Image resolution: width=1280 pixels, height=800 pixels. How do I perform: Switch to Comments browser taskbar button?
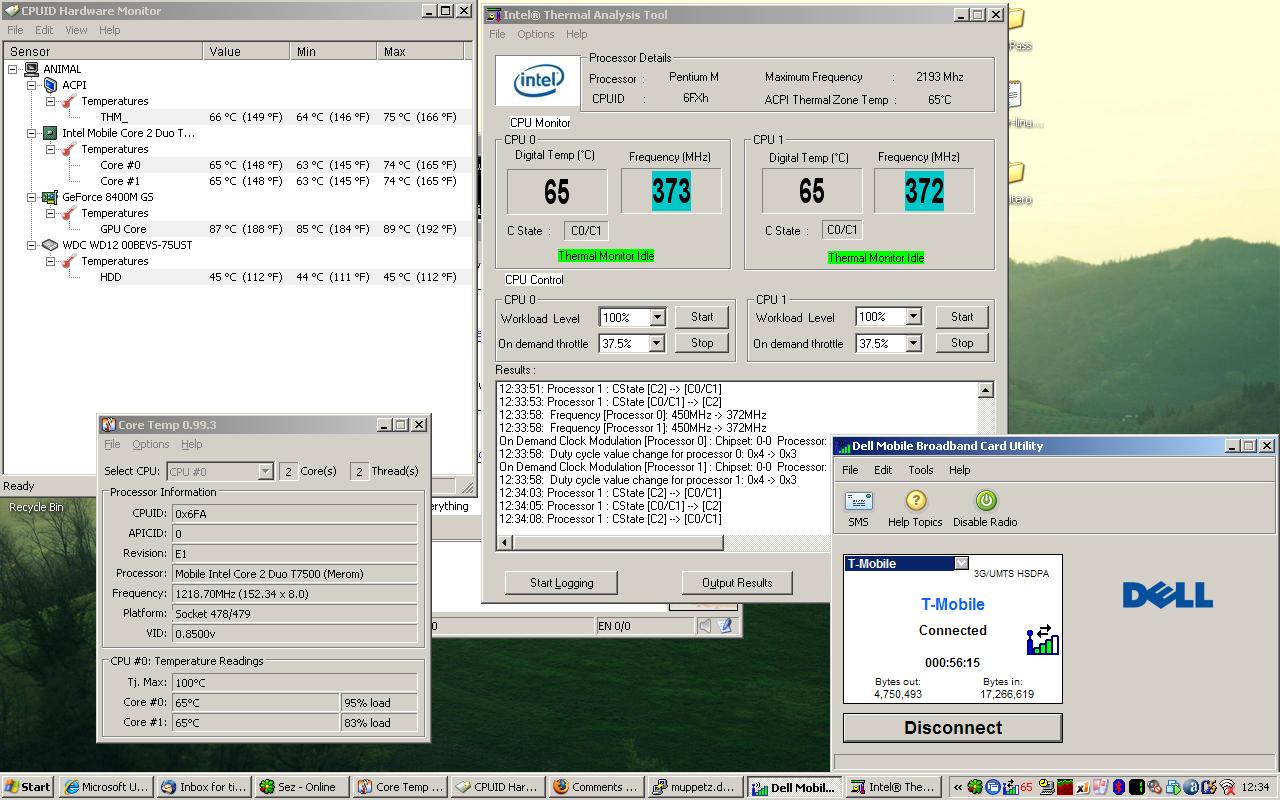(x=595, y=787)
